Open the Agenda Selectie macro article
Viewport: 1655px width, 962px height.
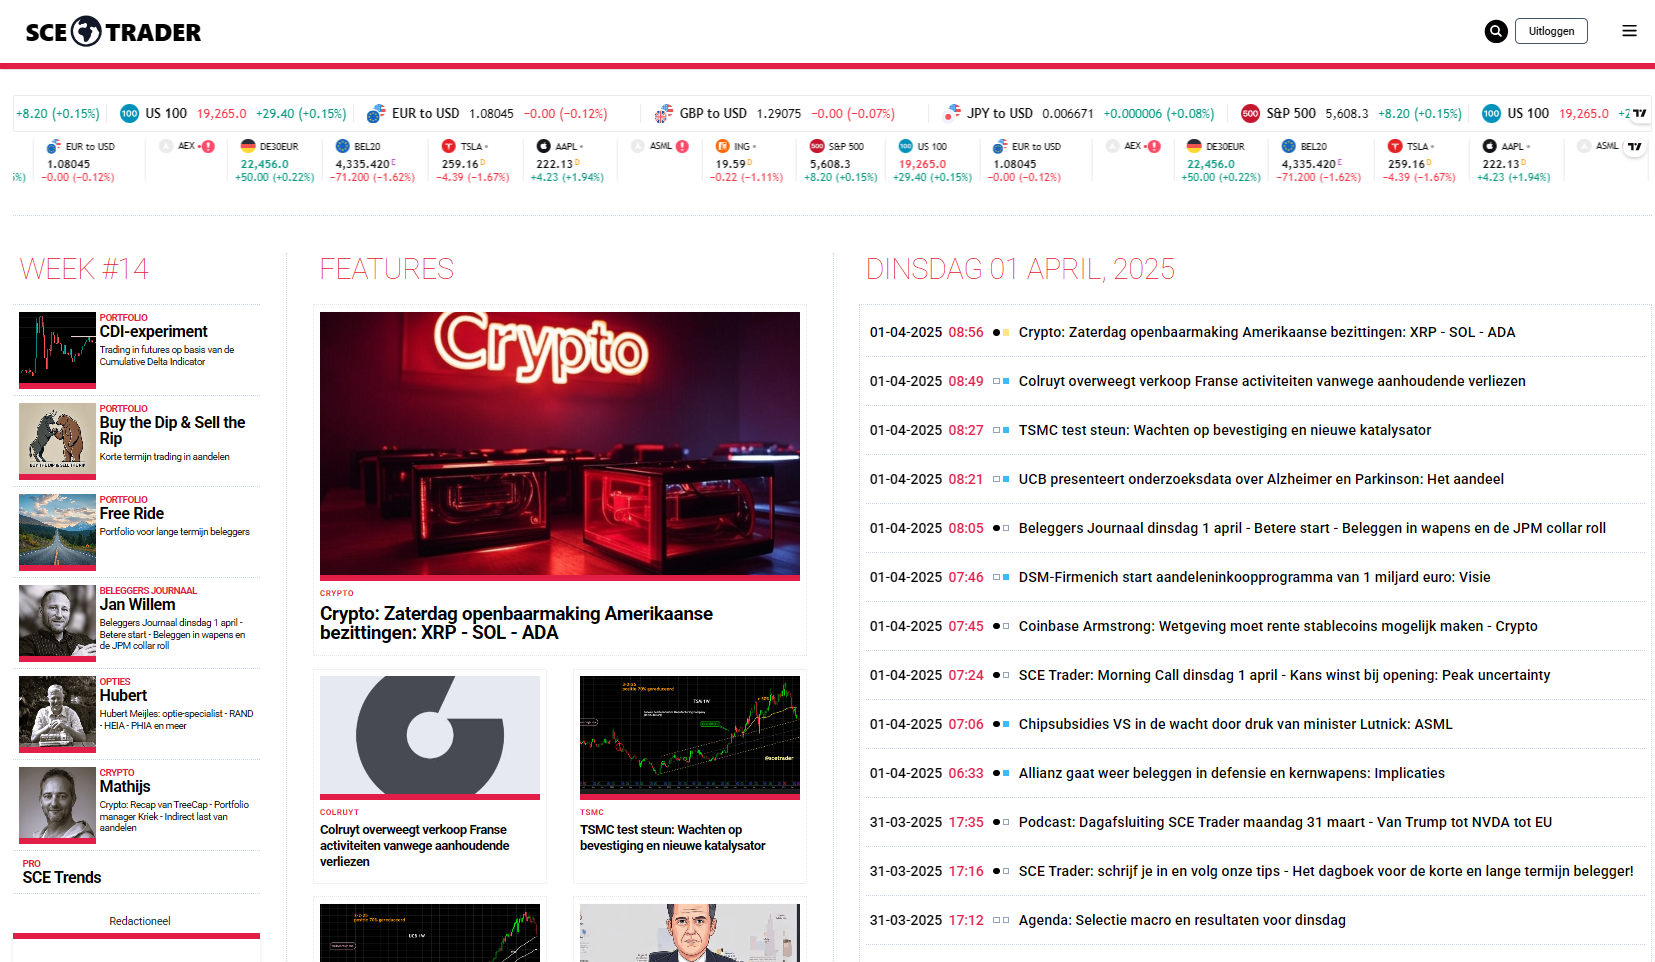pos(1182,920)
